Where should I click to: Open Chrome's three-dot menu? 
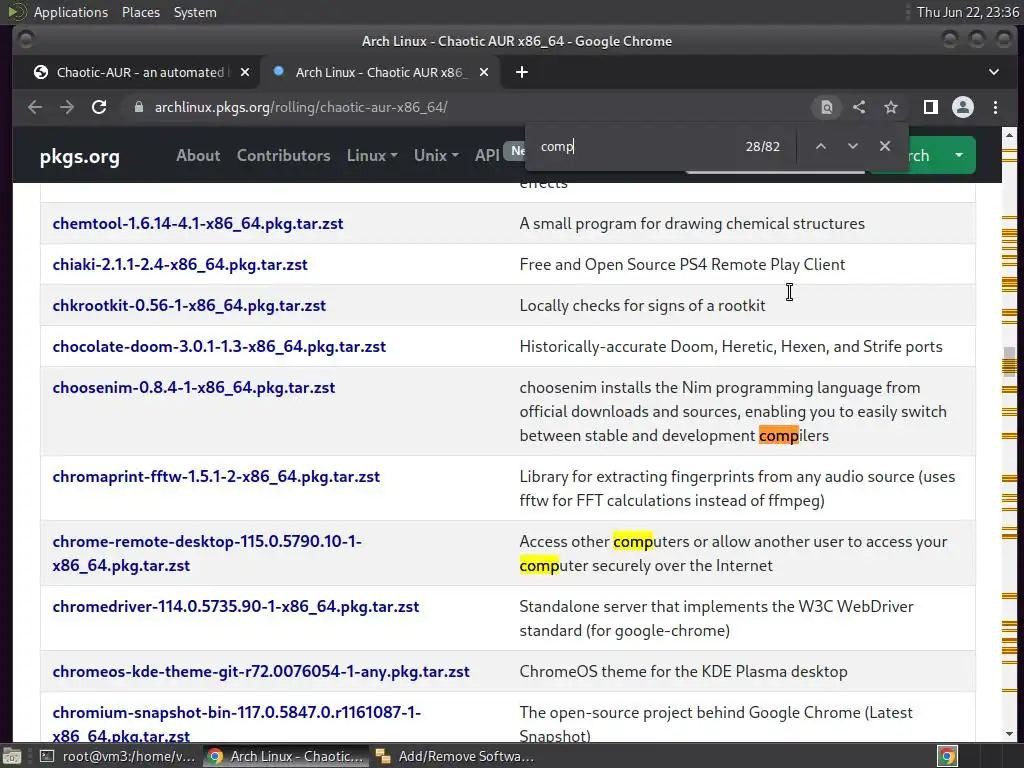click(x=995, y=107)
